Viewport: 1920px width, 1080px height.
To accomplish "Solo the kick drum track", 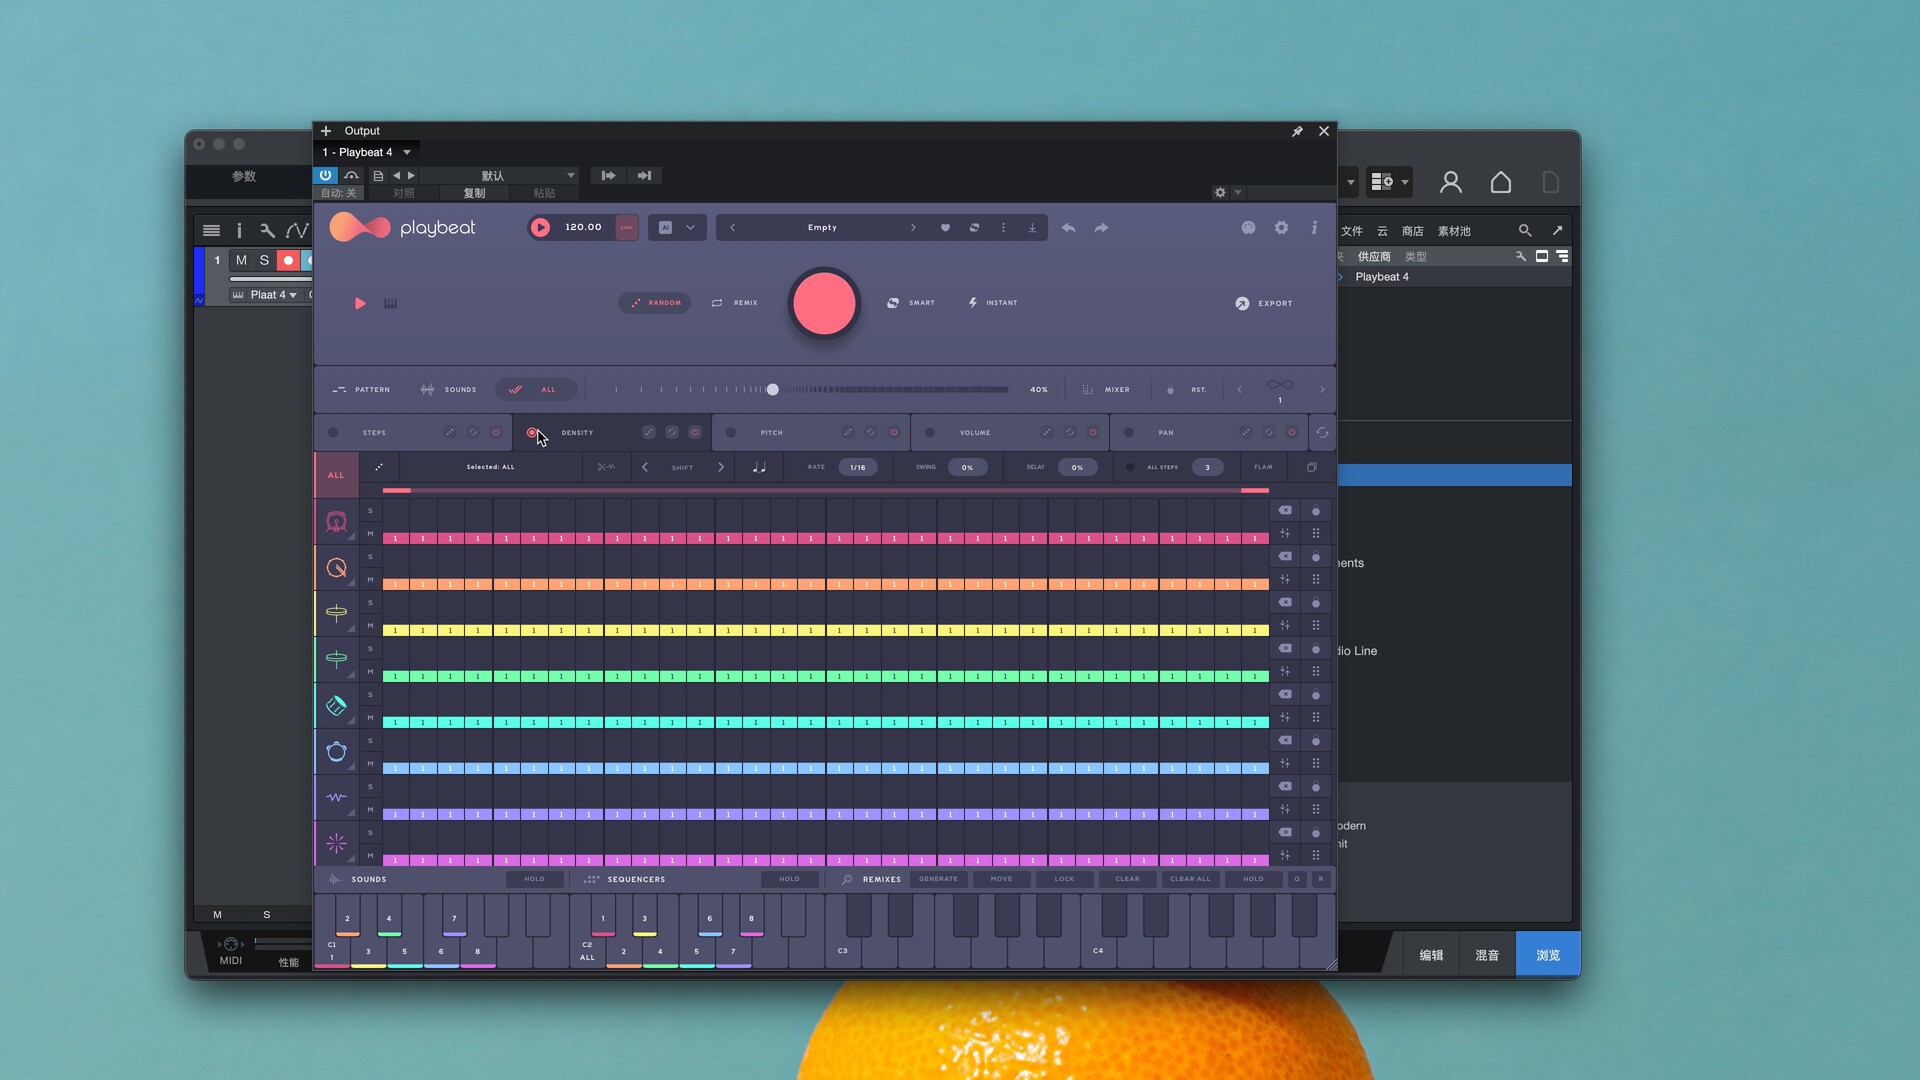I will point(370,511).
